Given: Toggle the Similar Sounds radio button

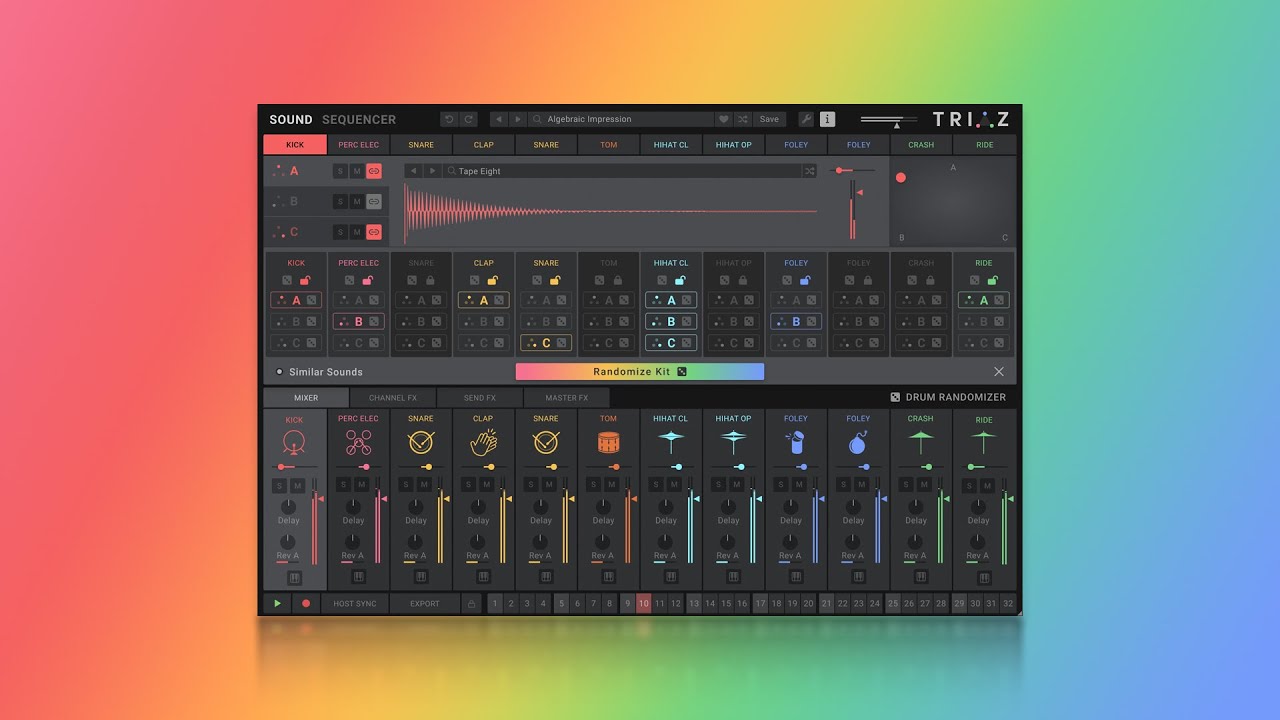Looking at the screenshot, I should click(x=279, y=372).
